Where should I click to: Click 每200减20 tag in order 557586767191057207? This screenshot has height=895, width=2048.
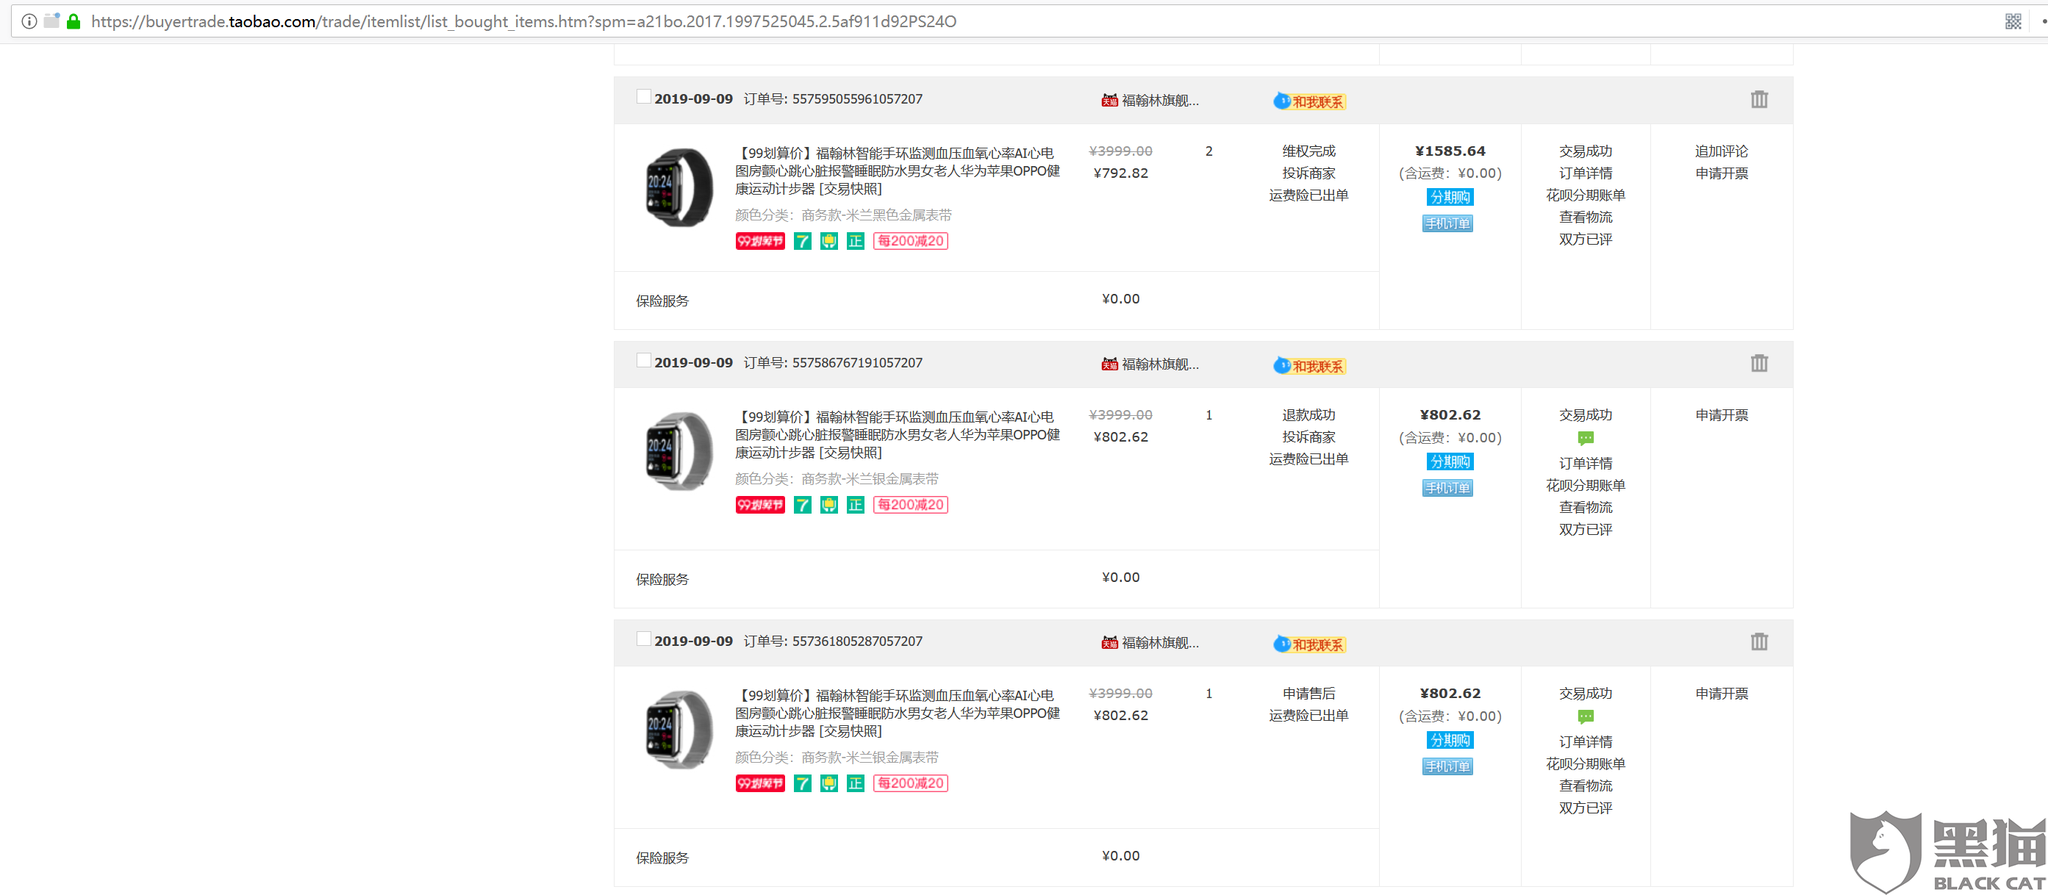coord(910,505)
